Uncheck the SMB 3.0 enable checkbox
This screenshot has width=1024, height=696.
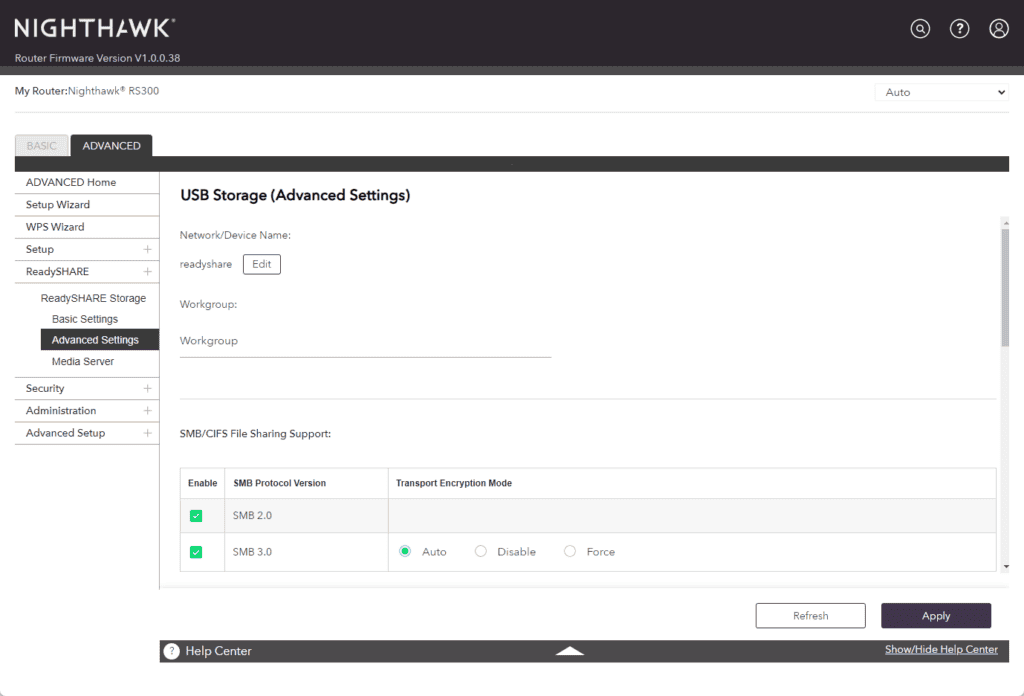(x=196, y=552)
